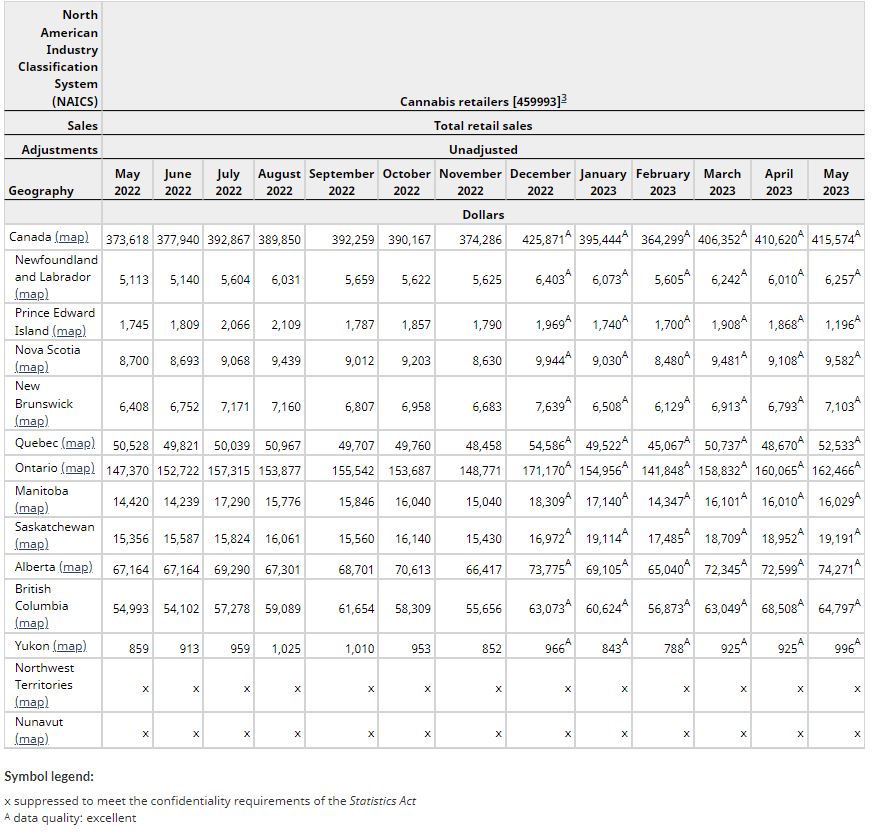Click the September 2022 column header
This screenshot has width=873, height=835.
[x=341, y=182]
